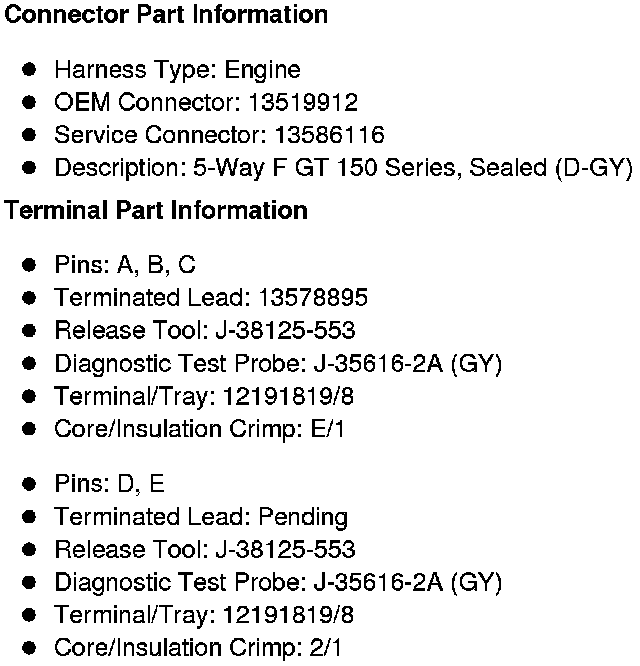The width and height of the screenshot is (640, 666).
Task: Select the Harness Type: Engine line
Action: click(177, 70)
